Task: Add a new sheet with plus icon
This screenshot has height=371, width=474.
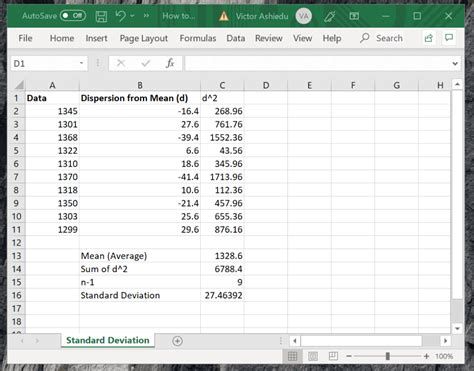Action: (177, 341)
